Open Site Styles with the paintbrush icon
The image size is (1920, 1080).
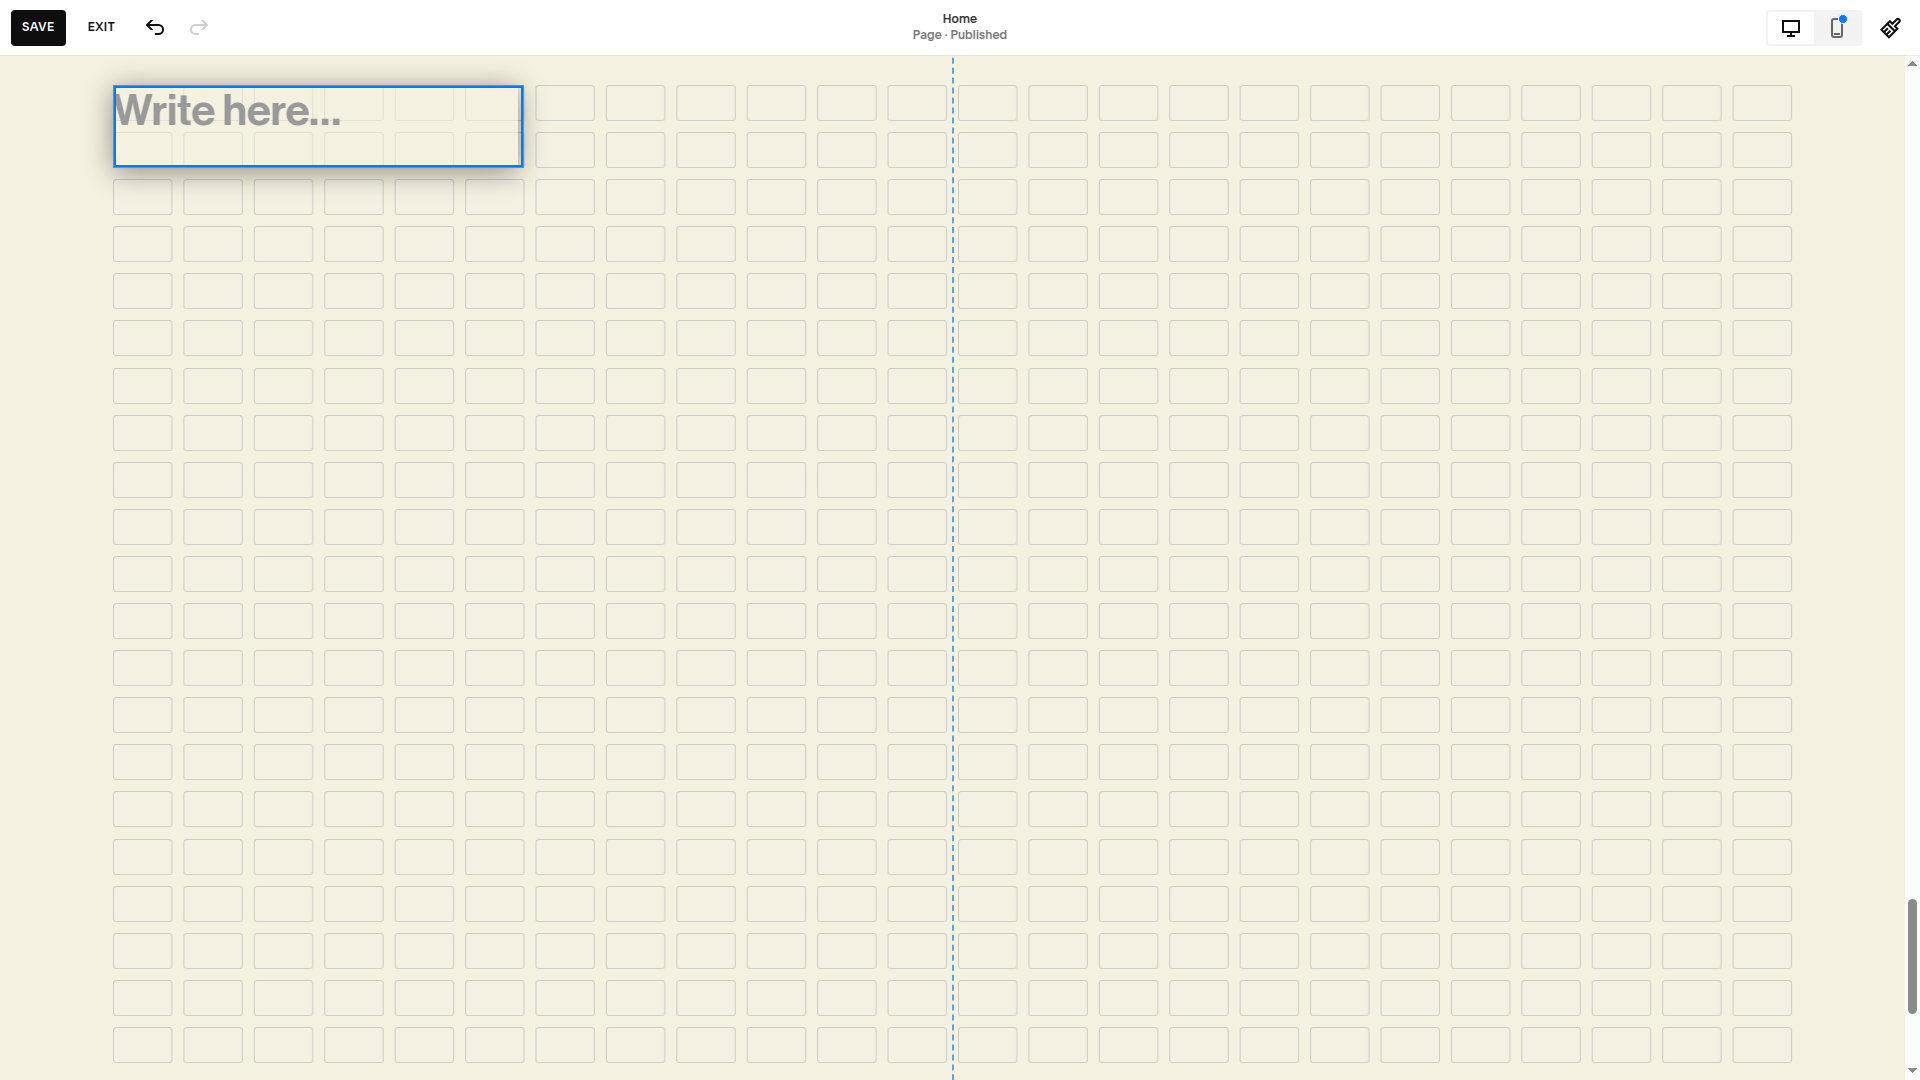point(1890,27)
